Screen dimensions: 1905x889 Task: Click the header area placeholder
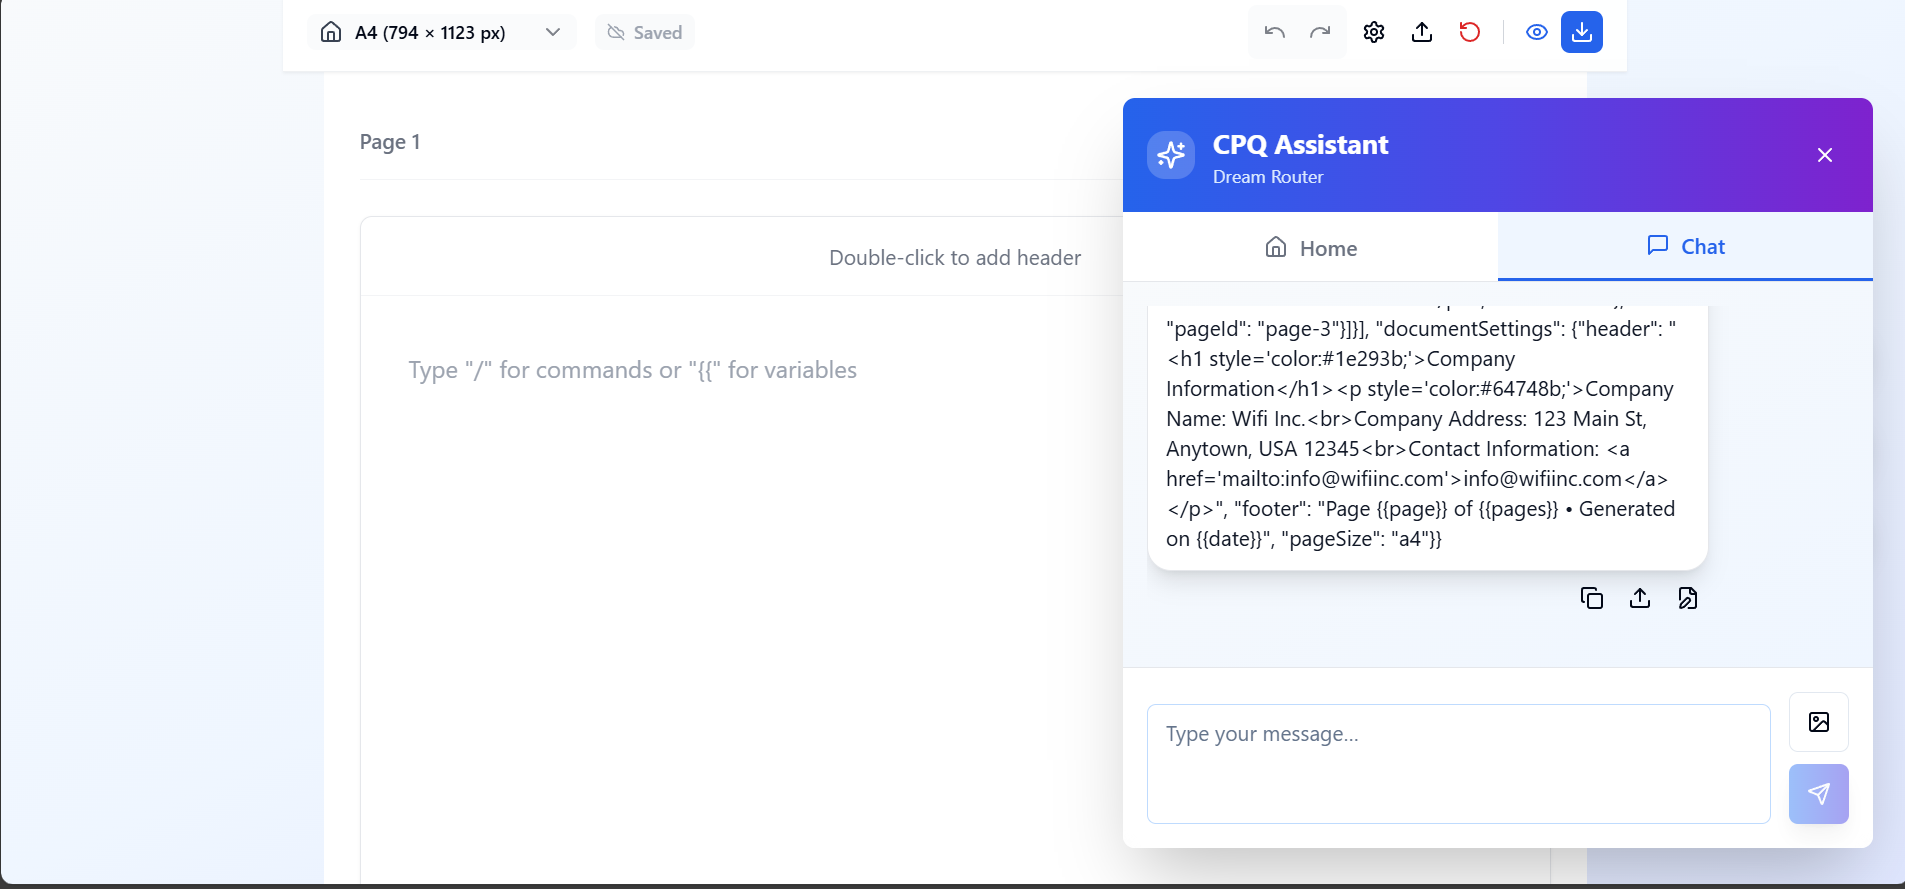[955, 257]
